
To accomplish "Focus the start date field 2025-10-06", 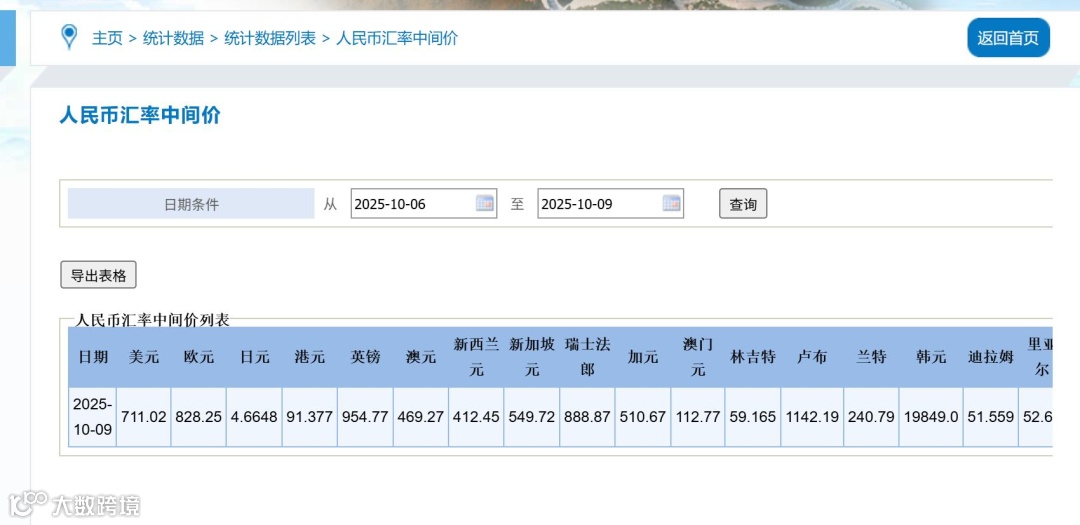I will coord(424,203).
